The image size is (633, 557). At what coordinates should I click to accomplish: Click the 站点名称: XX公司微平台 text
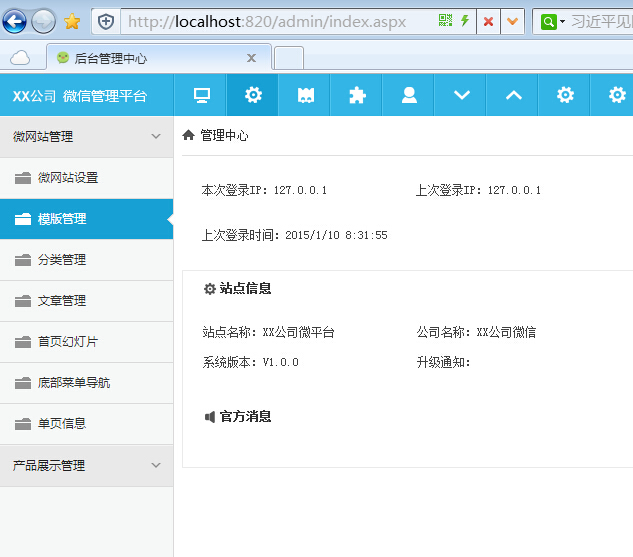point(268,332)
